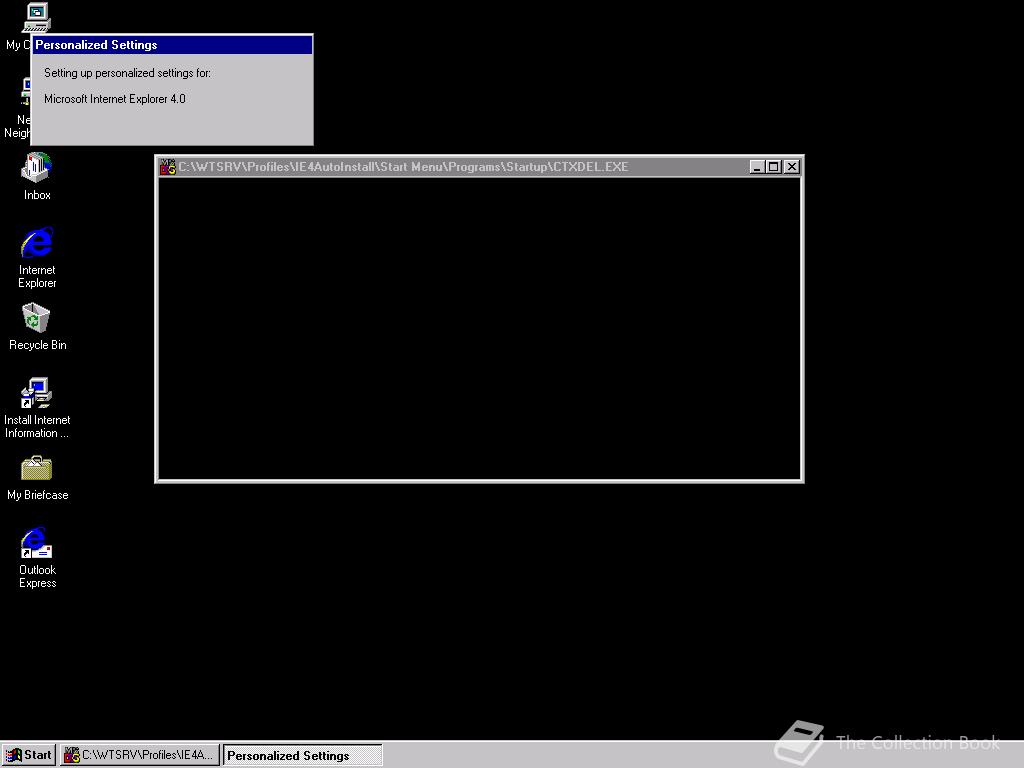Image resolution: width=1024 pixels, height=768 pixels.
Task: Close the CTXDEL.EXE console window
Action: point(792,167)
